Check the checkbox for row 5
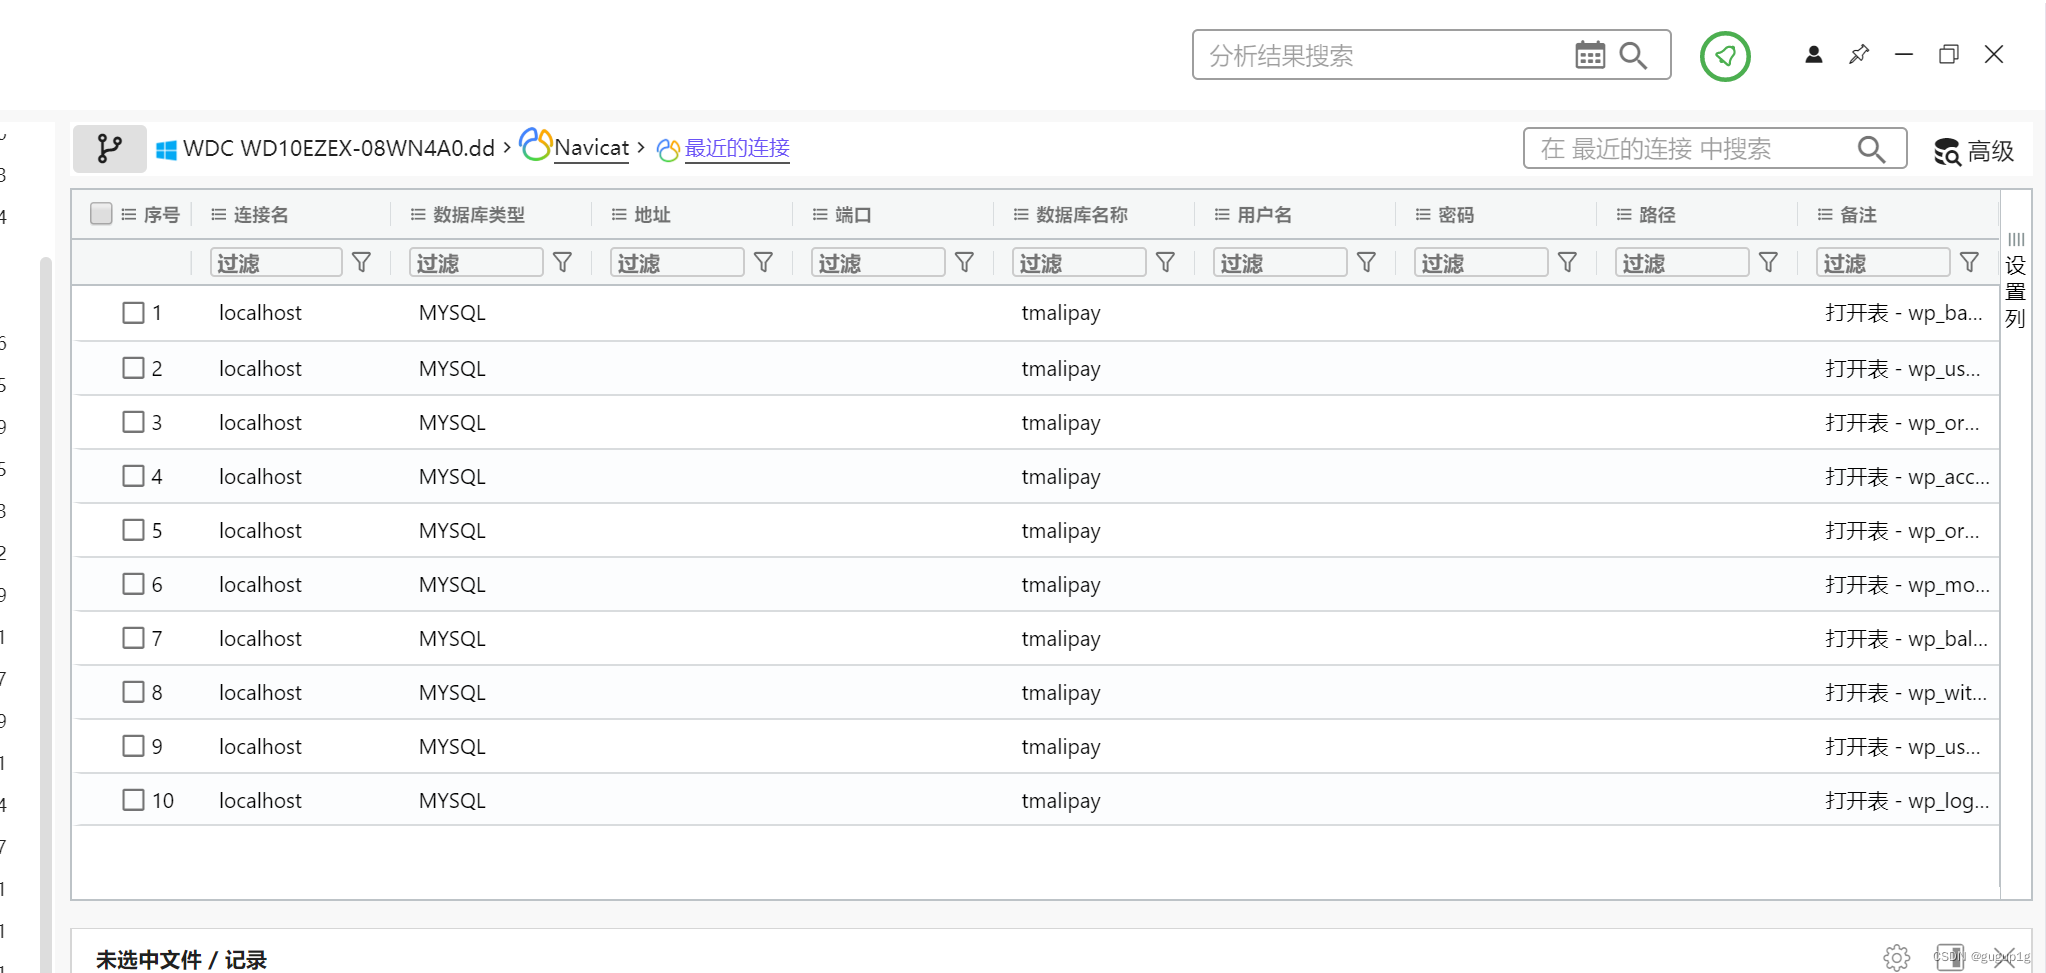The width and height of the screenshot is (2046, 973). pyautogui.click(x=133, y=530)
